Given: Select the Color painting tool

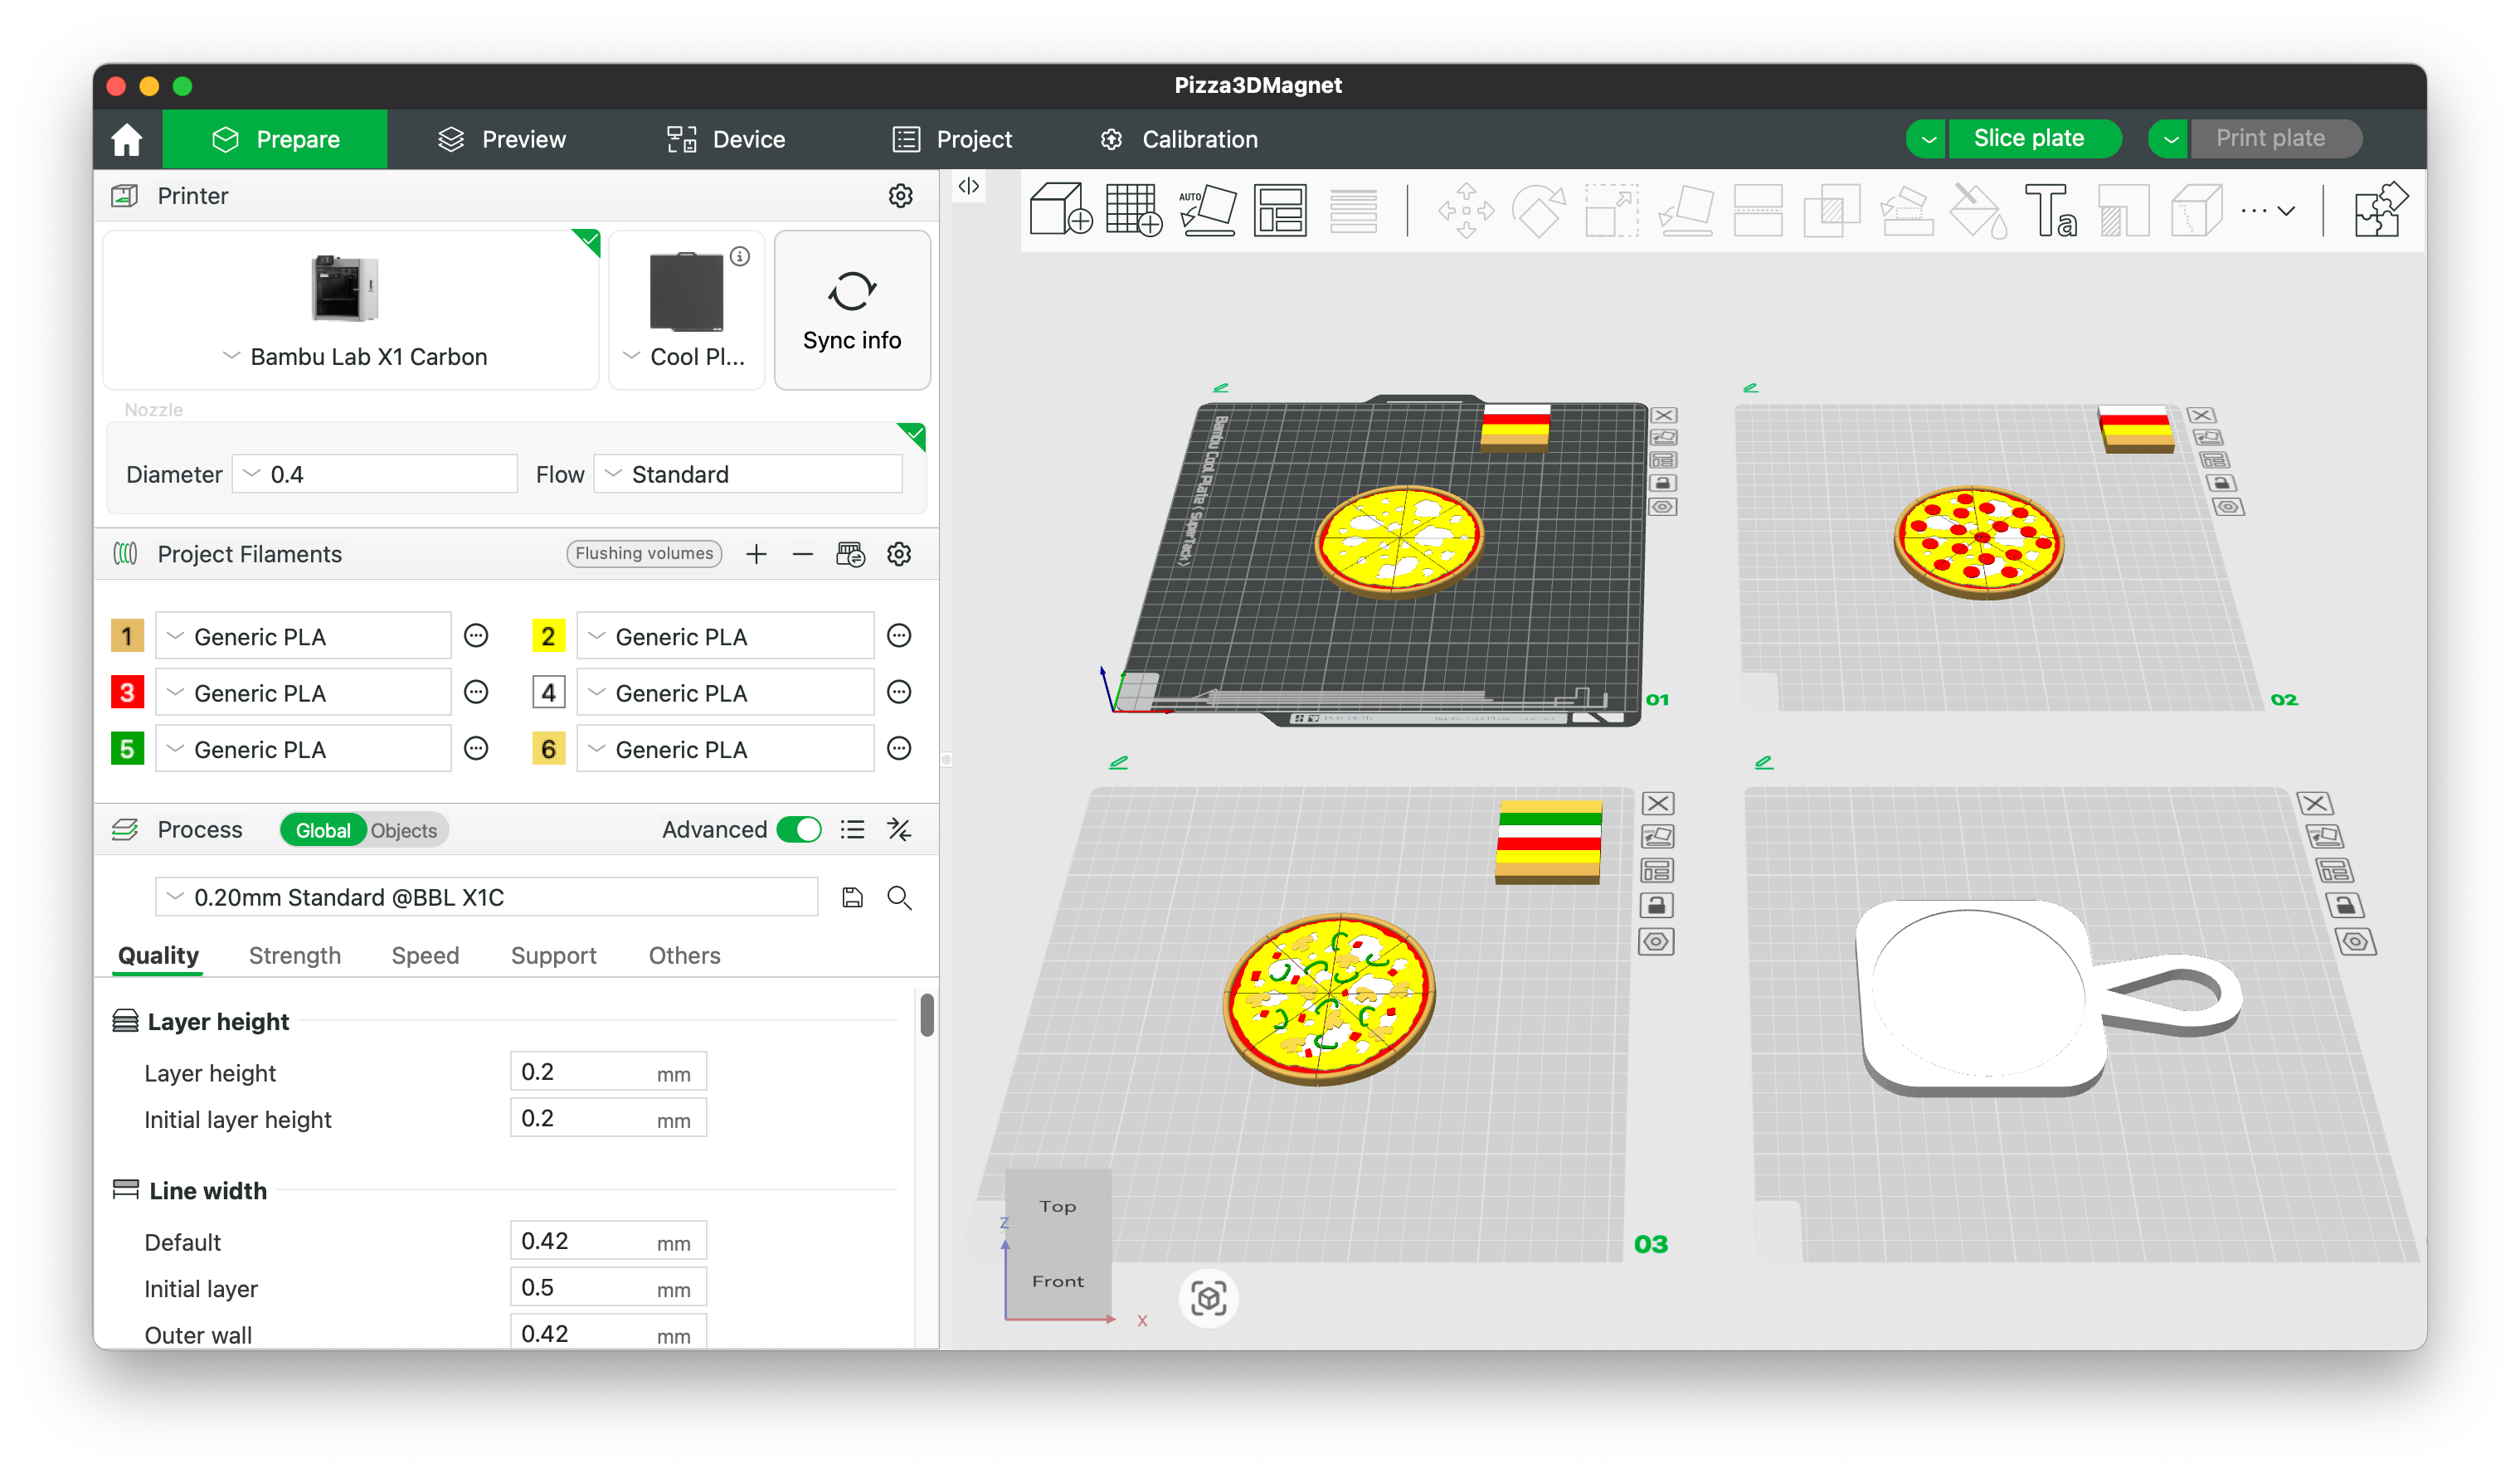Looking at the screenshot, I should 1979,210.
